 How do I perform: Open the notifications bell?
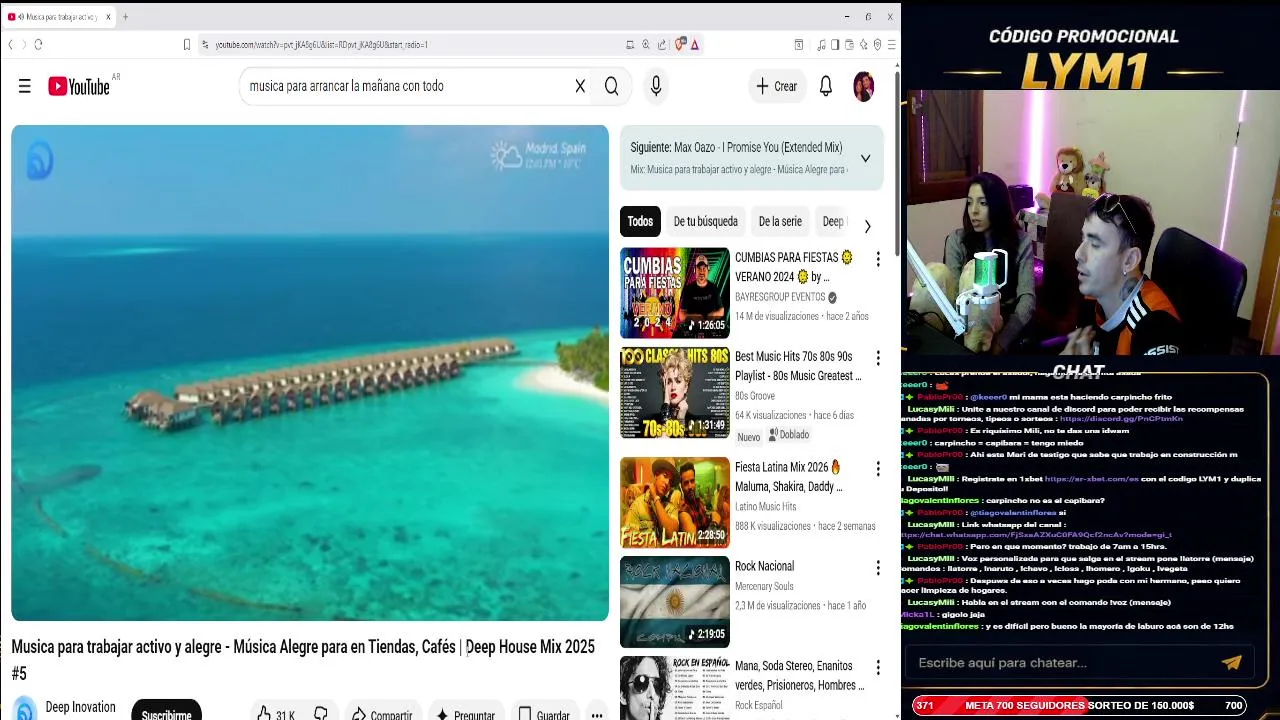[826, 86]
